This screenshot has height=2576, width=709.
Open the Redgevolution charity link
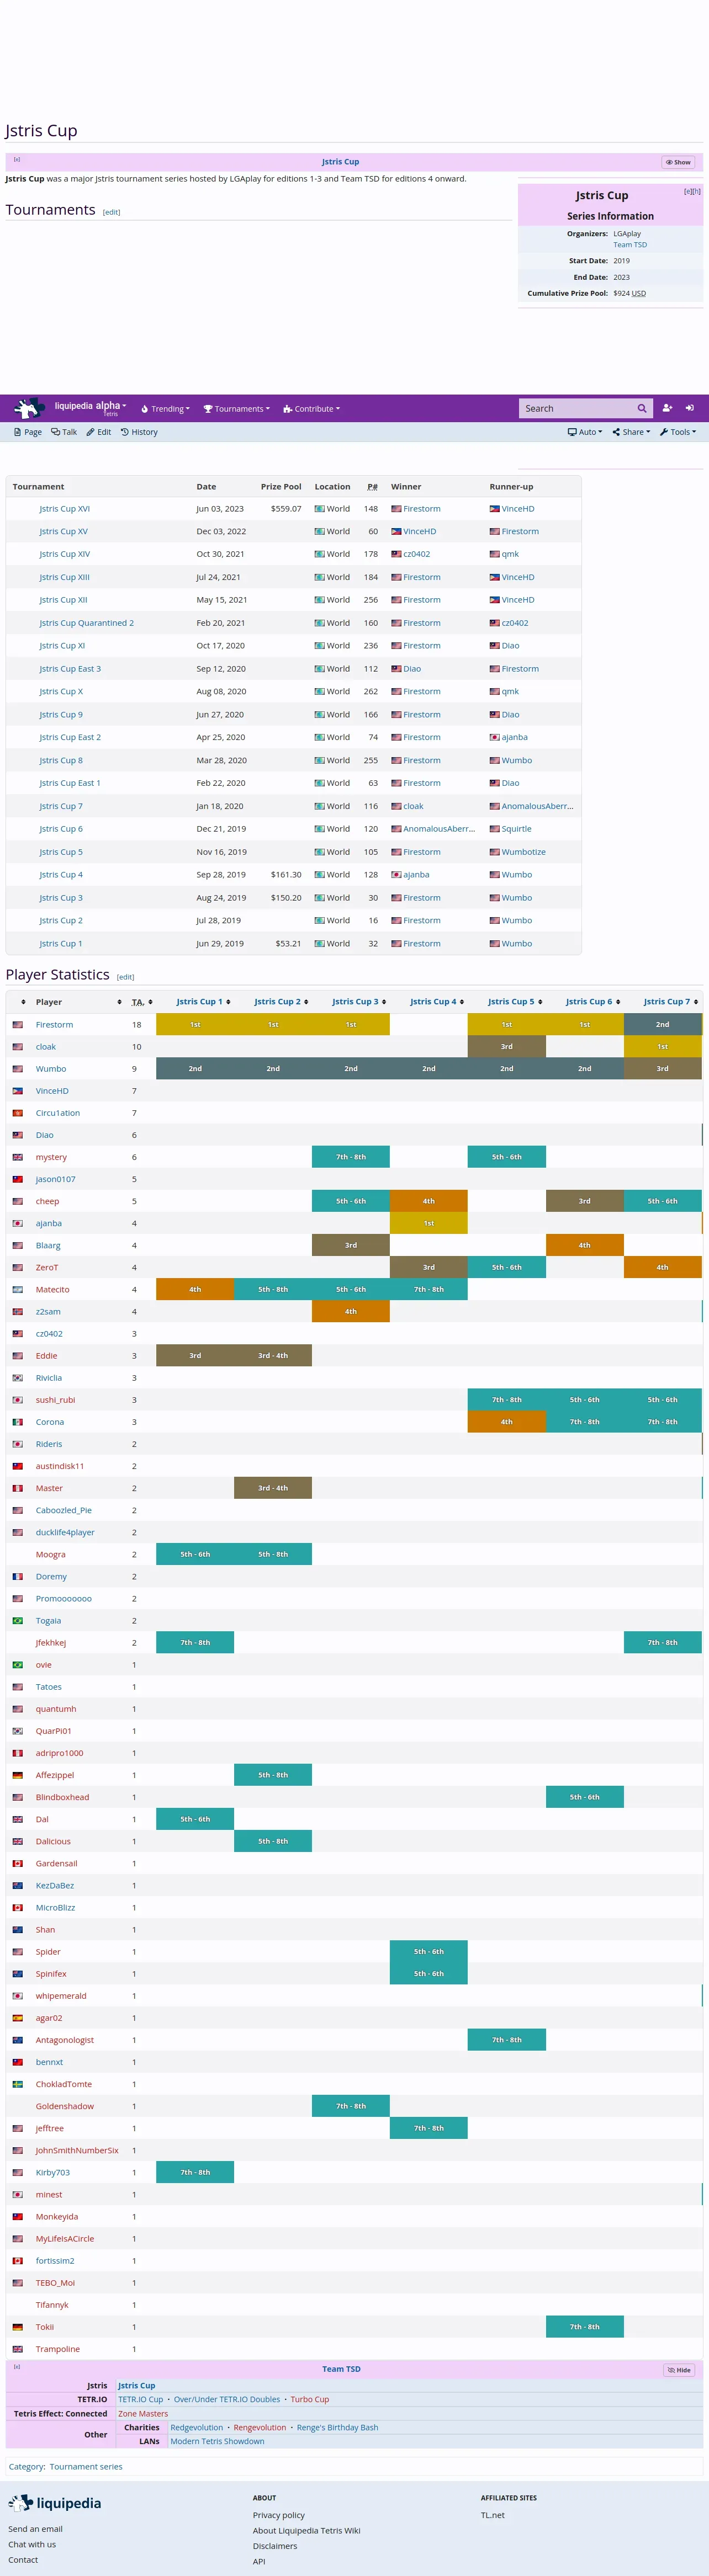point(197,2427)
